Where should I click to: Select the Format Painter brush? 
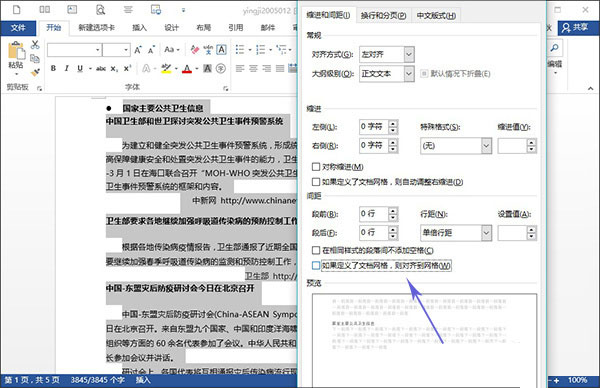[x=35, y=72]
